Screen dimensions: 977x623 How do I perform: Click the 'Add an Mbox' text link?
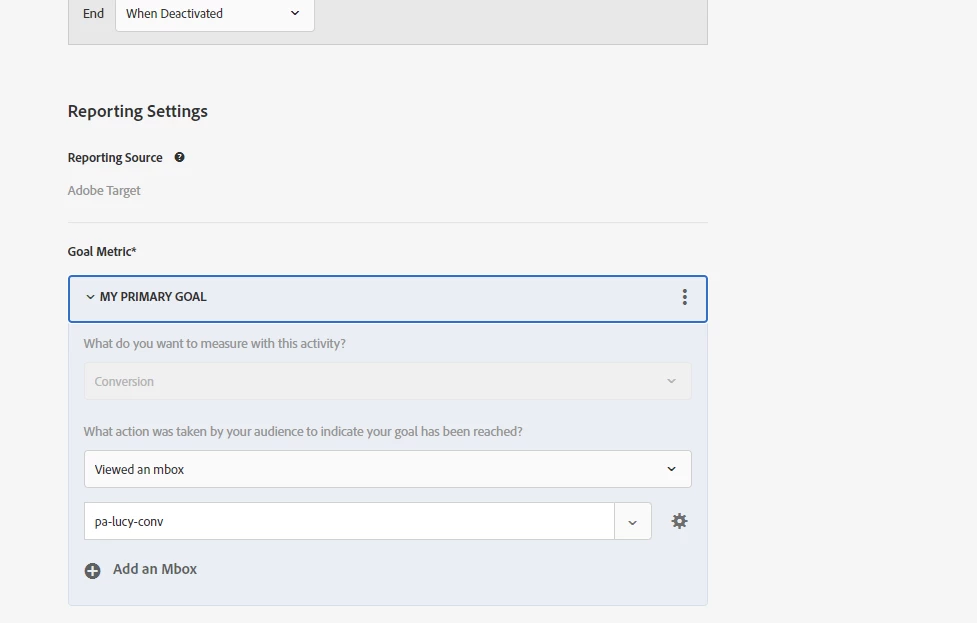tap(155, 569)
